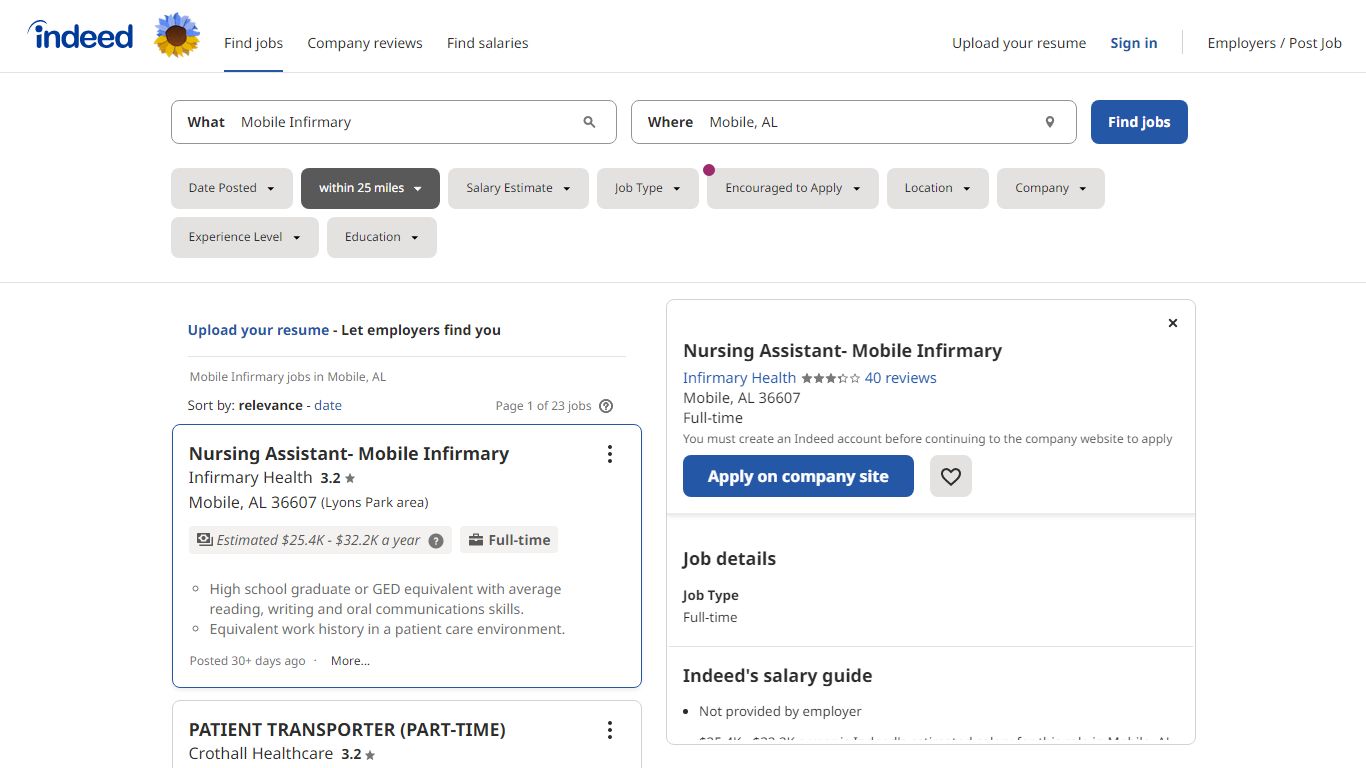Click the Crothall Healthcare company name
This screenshot has height=768, width=1366.
click(x=261, y=754)
